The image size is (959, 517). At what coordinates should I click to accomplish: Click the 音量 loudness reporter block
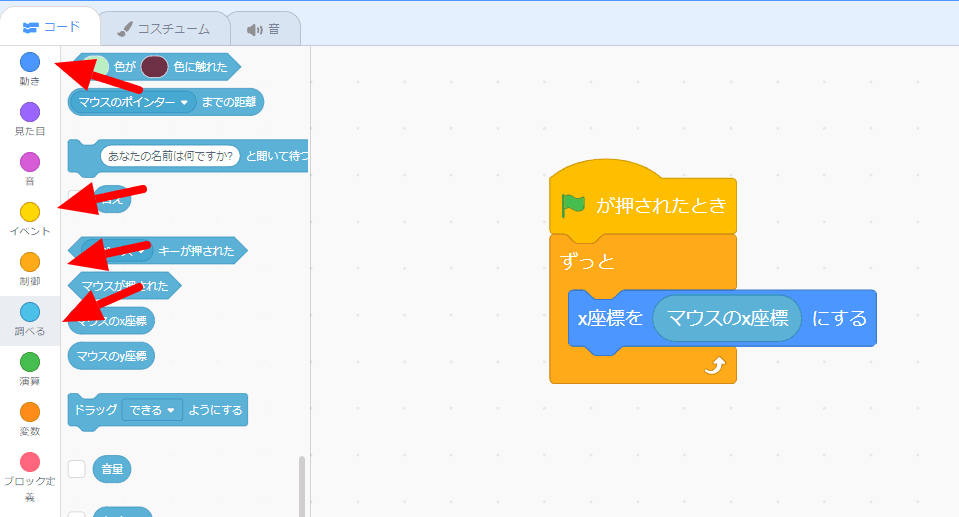click(x=112, y=469)
